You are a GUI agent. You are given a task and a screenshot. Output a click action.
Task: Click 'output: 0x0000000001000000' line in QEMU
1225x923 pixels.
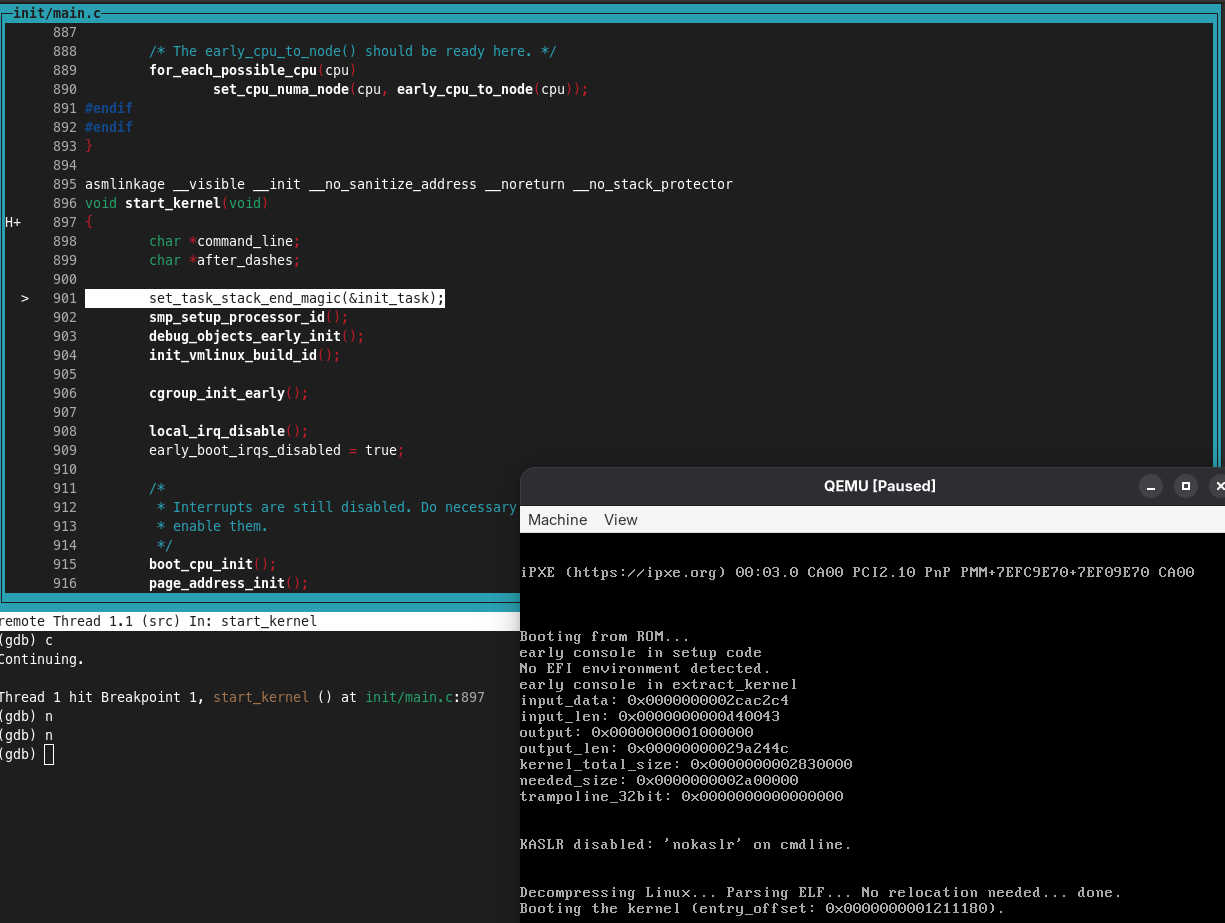point(637,732)
